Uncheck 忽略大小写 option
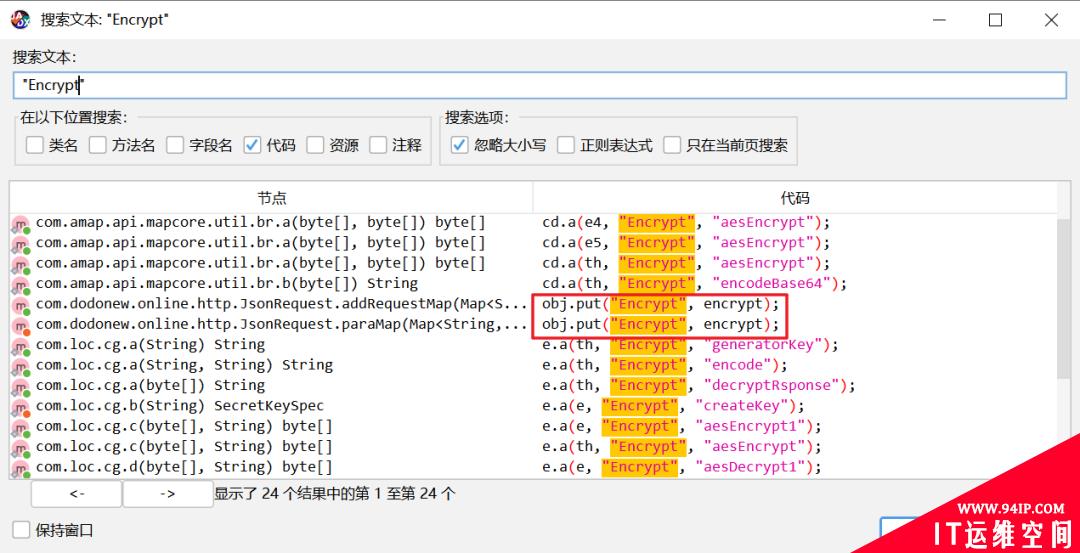The height and width of the screenshot is (553, 1080). [x=459, y=145]
